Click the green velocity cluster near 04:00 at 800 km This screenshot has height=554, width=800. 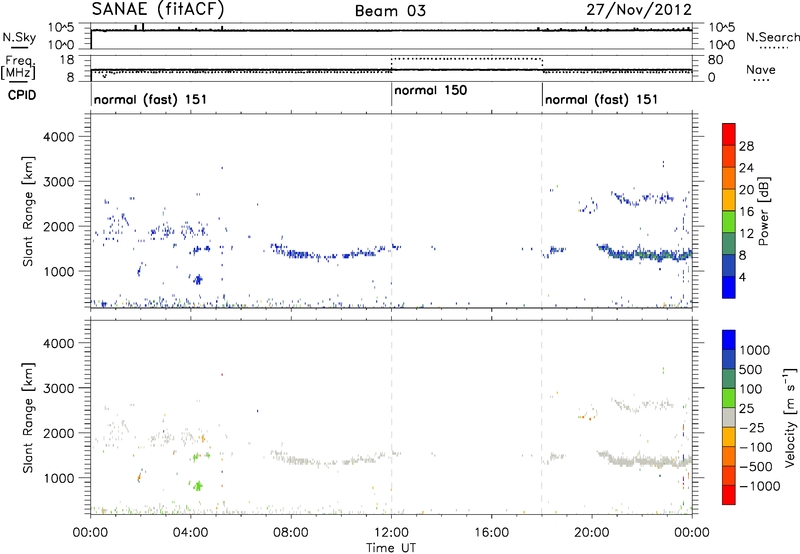(197, 486)
